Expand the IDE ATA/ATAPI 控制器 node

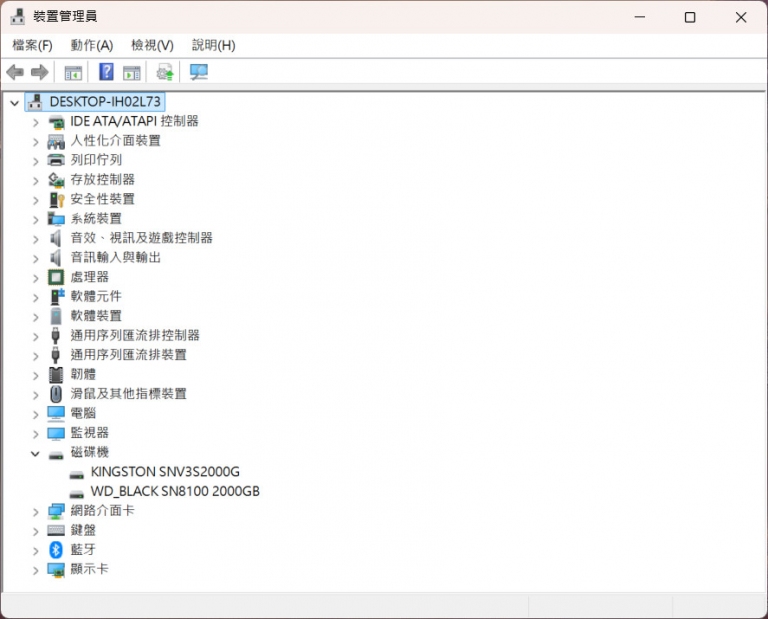[35, 122]
